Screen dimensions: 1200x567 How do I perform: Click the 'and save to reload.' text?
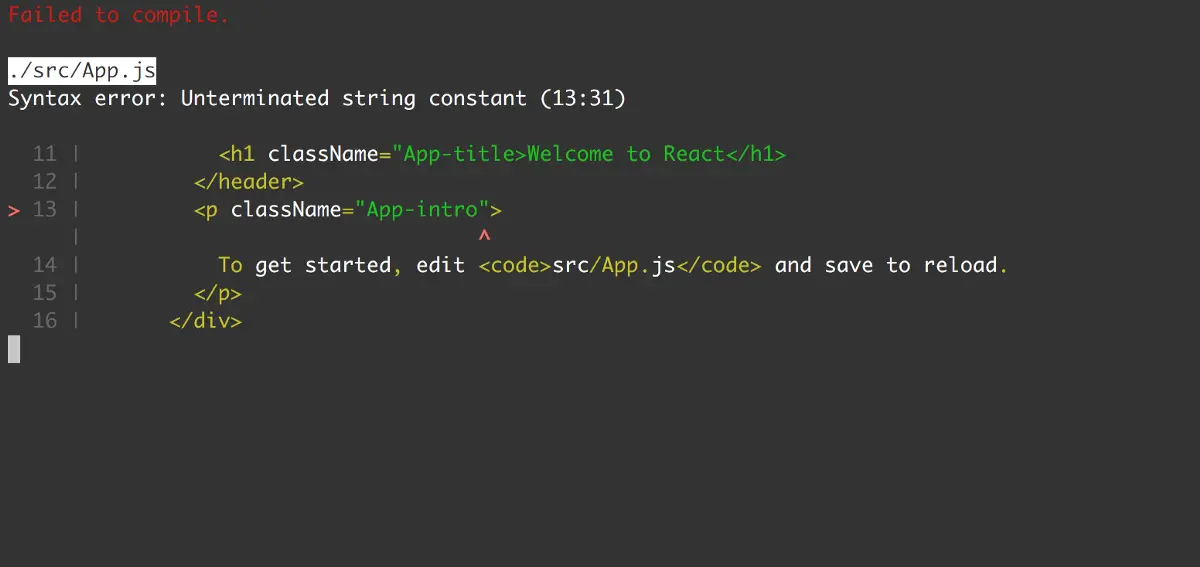[891, 265]
